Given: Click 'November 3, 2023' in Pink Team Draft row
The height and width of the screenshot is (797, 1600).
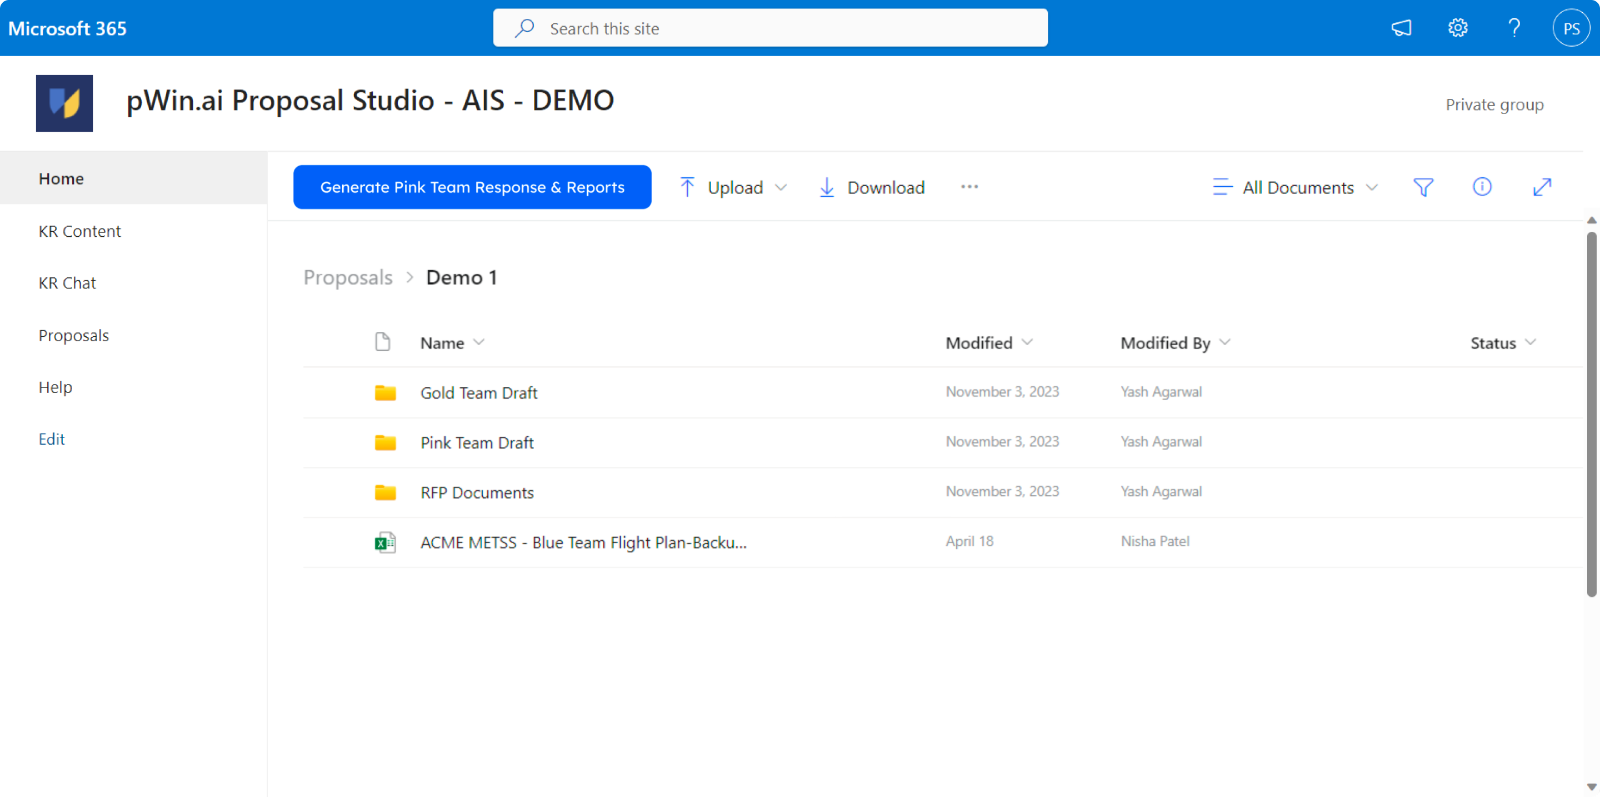Looking at the screenshot, I should [1002, 441].
